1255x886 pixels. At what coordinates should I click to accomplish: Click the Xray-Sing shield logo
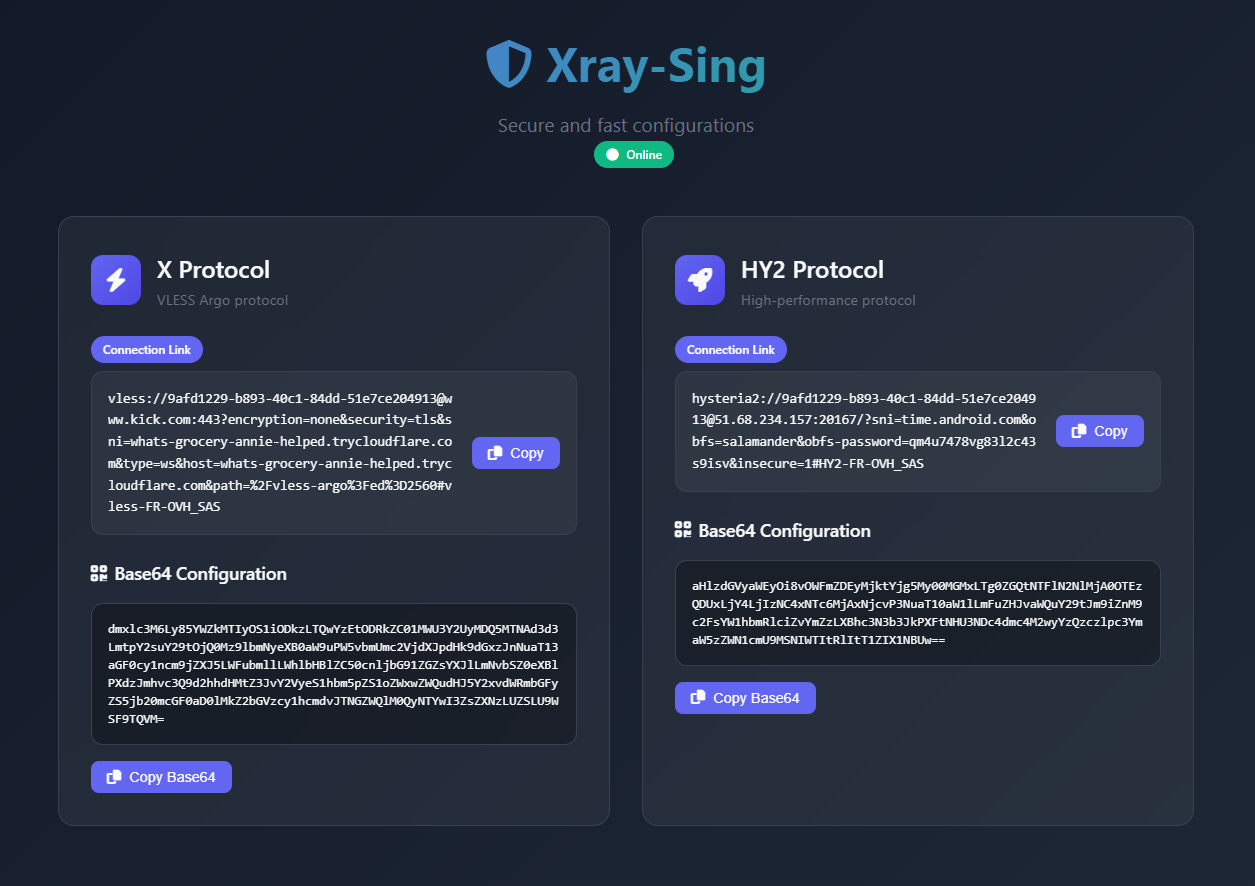pos(509,64)
